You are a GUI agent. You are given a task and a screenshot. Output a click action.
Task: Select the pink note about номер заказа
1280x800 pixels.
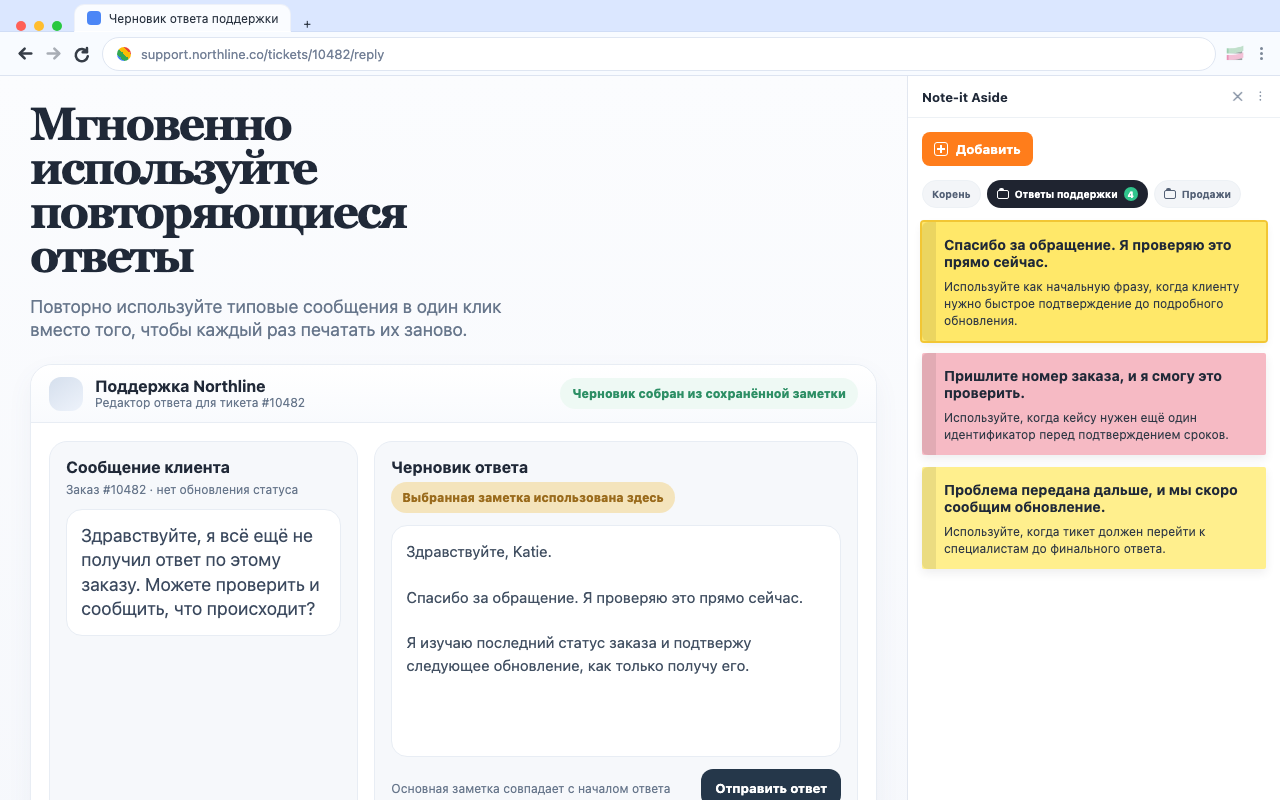(x=1093, y=404)
